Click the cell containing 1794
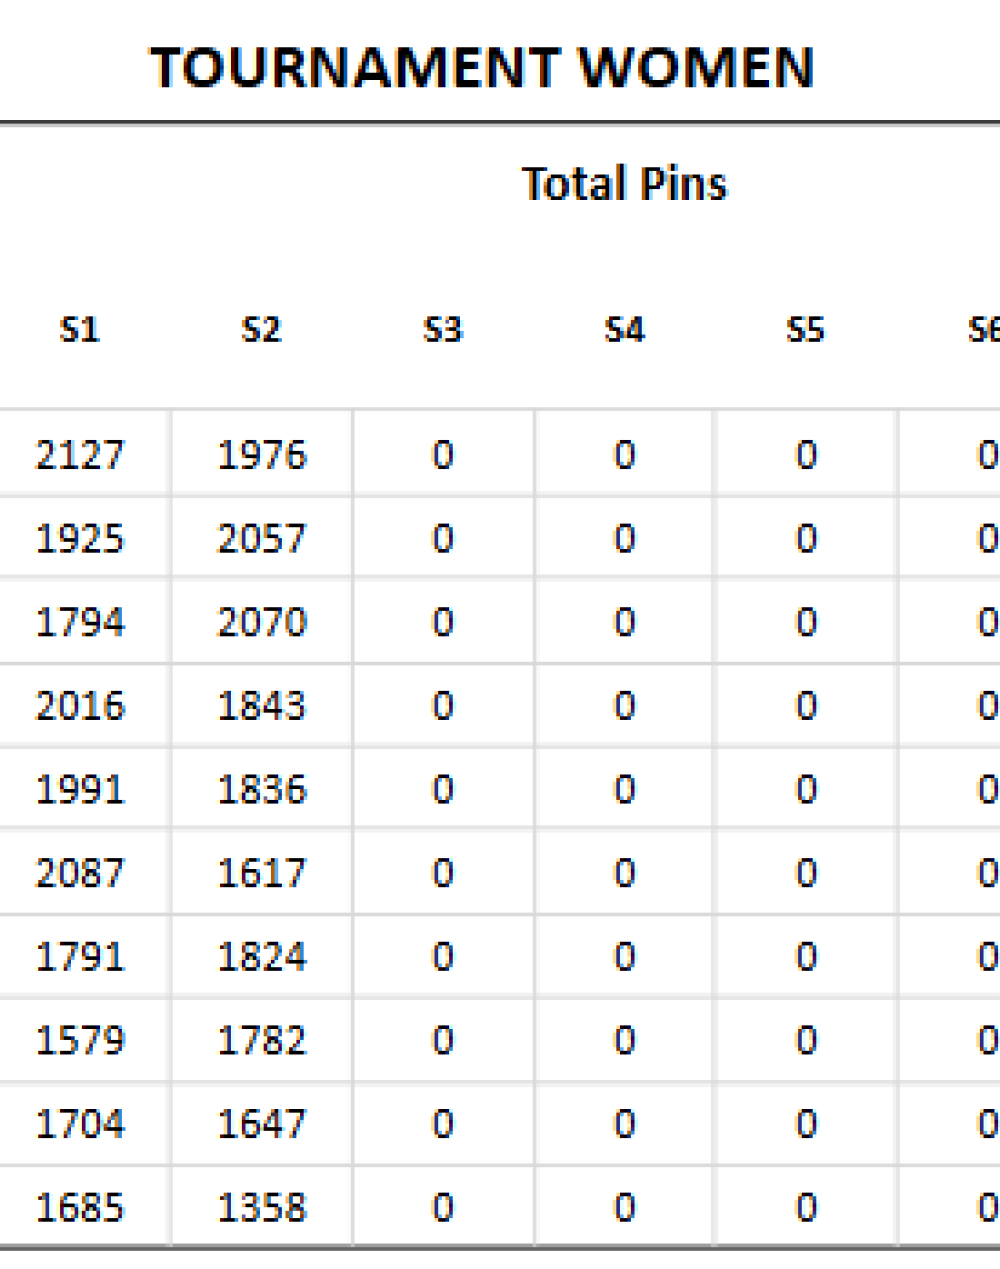The width and height of the screenshot is (1000, 1269). coord(80,622)
